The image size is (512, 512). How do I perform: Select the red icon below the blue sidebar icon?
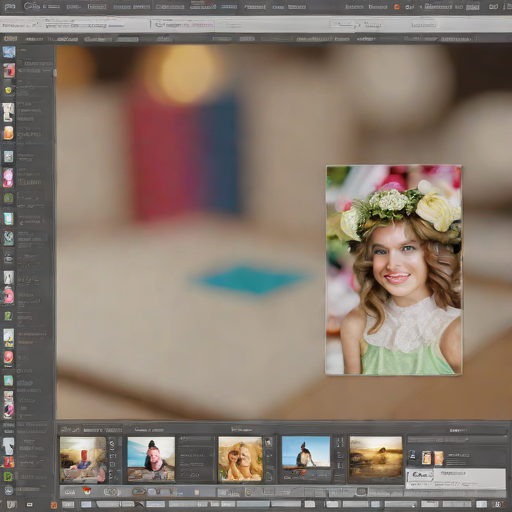click(9, 70)
